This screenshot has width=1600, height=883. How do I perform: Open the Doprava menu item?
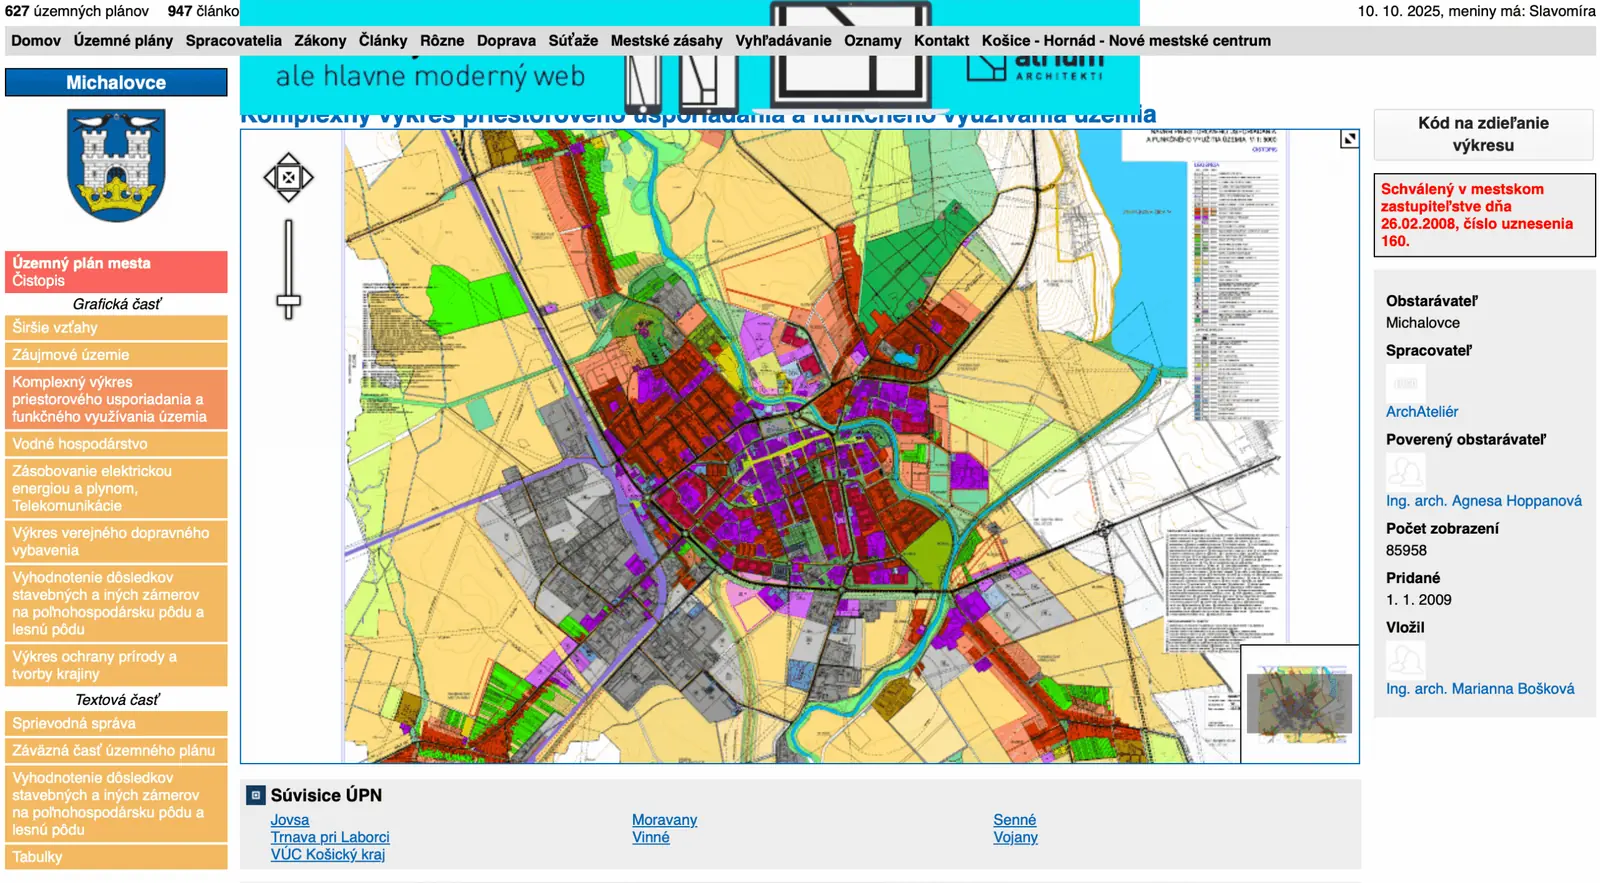pyautogui.click(x=506, y=41)
